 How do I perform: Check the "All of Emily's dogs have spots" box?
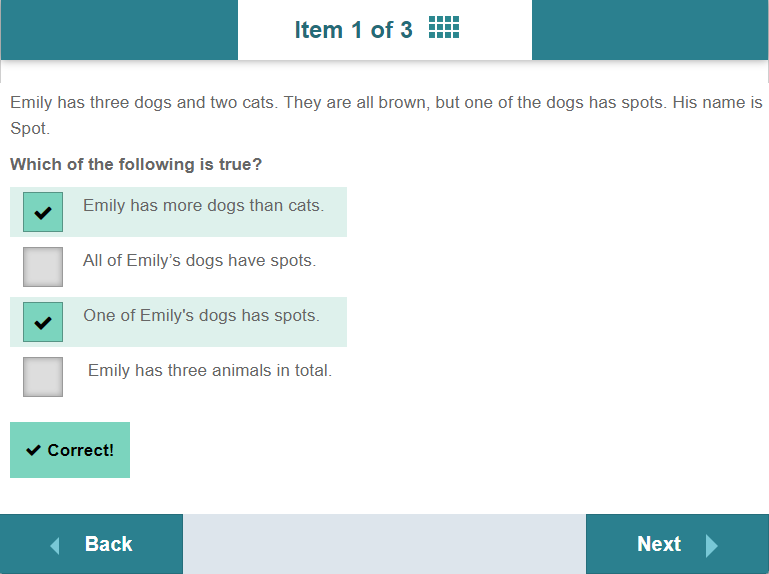point(43,267)
